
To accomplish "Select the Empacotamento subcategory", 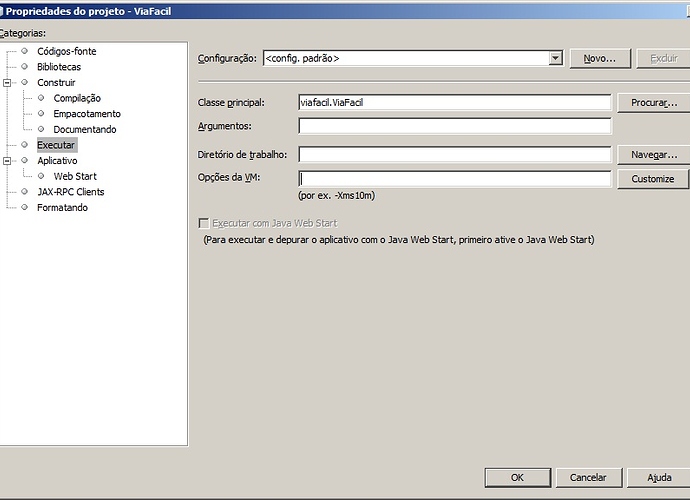I will coord(87,114).
